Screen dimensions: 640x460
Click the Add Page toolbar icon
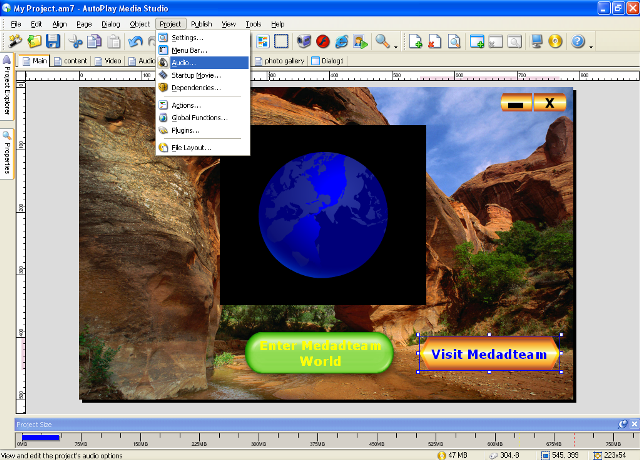tap(416, 42)
